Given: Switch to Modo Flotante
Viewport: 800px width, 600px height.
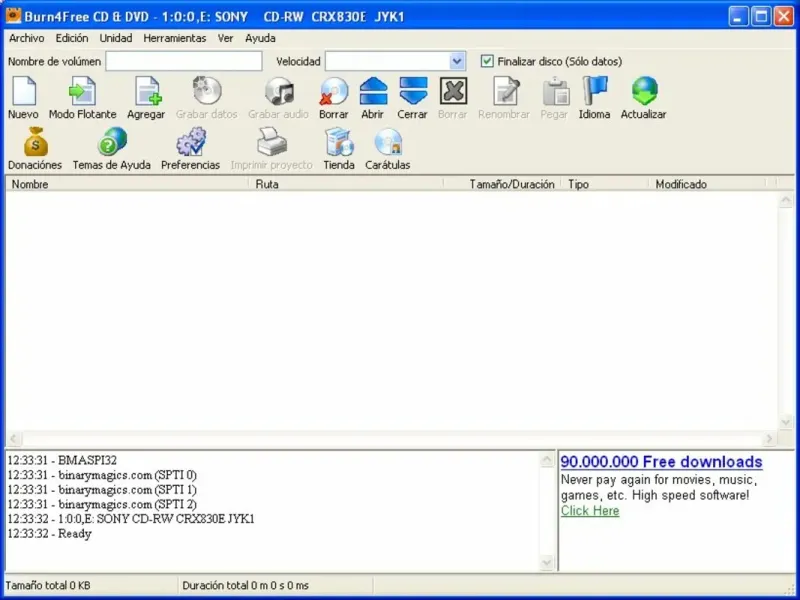Looking at the screenshot, I should coord(83,91).
